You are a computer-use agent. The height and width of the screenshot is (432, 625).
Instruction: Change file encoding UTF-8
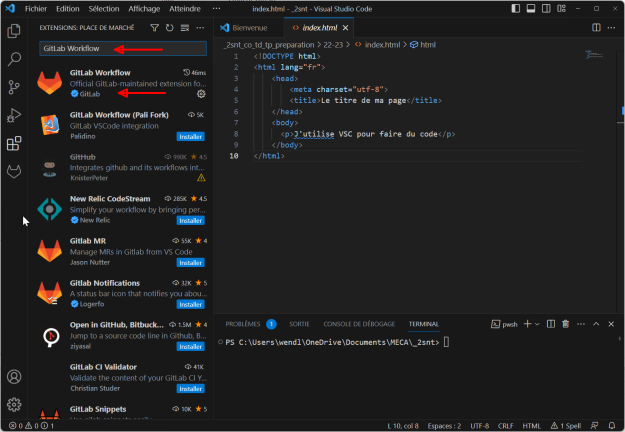click(480, 426)
